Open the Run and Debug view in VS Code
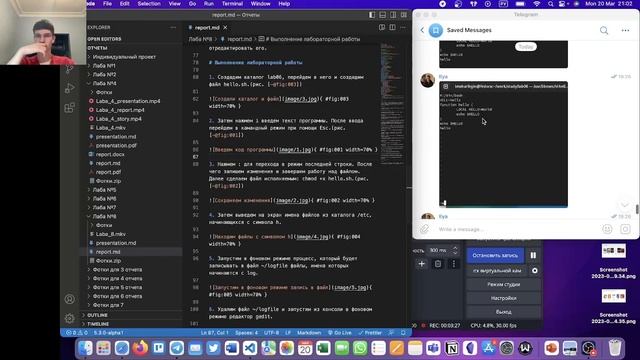Viewport: 640px width, 360px height. pos(70,88)
